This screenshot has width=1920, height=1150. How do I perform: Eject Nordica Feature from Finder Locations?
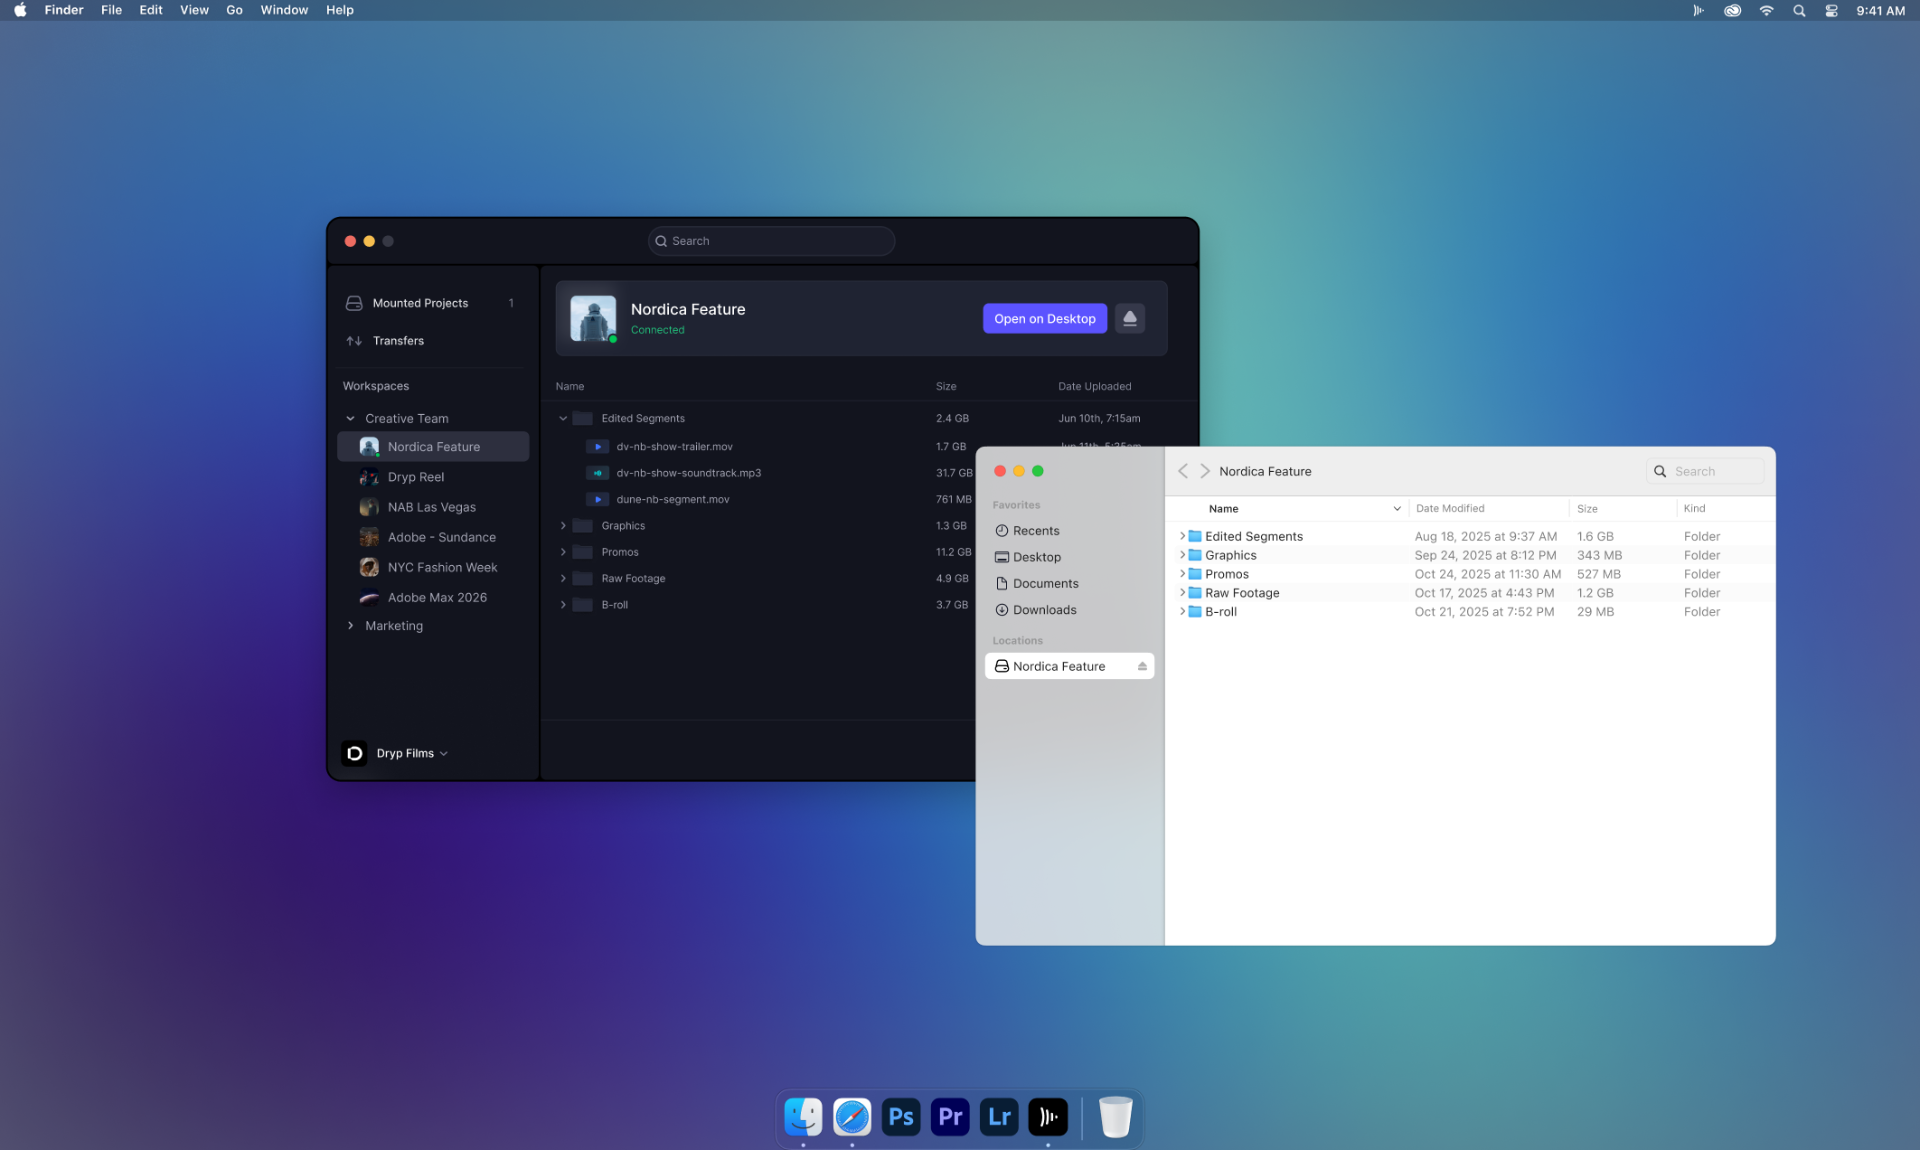(x=1143, y=666)
